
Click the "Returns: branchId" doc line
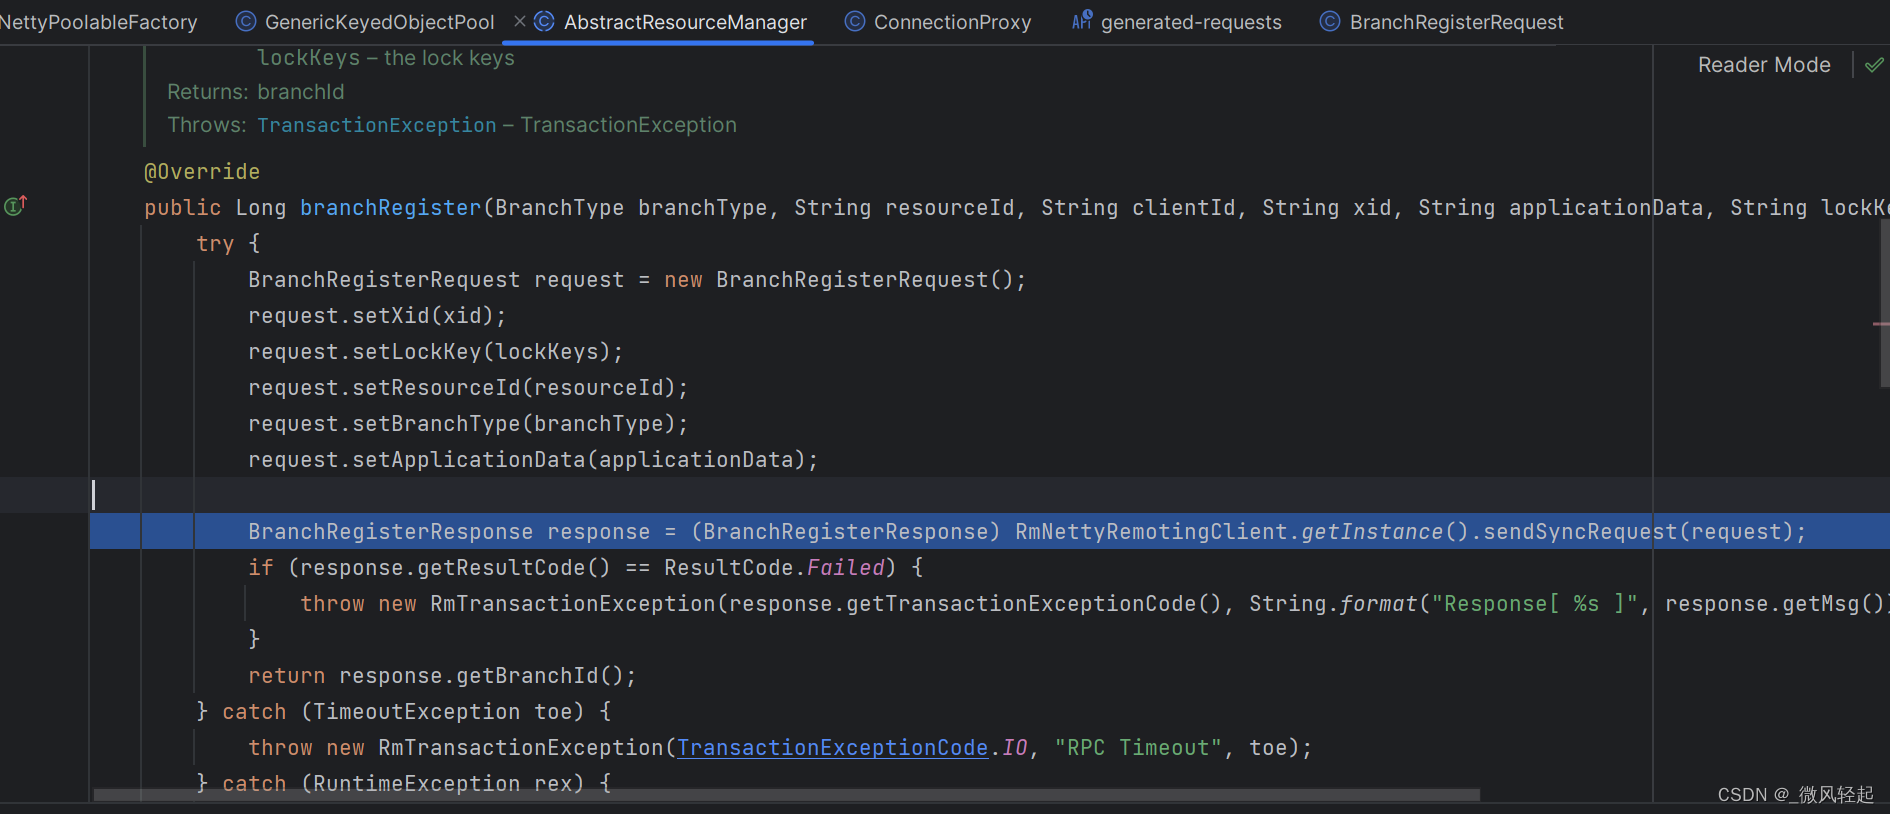256,92
